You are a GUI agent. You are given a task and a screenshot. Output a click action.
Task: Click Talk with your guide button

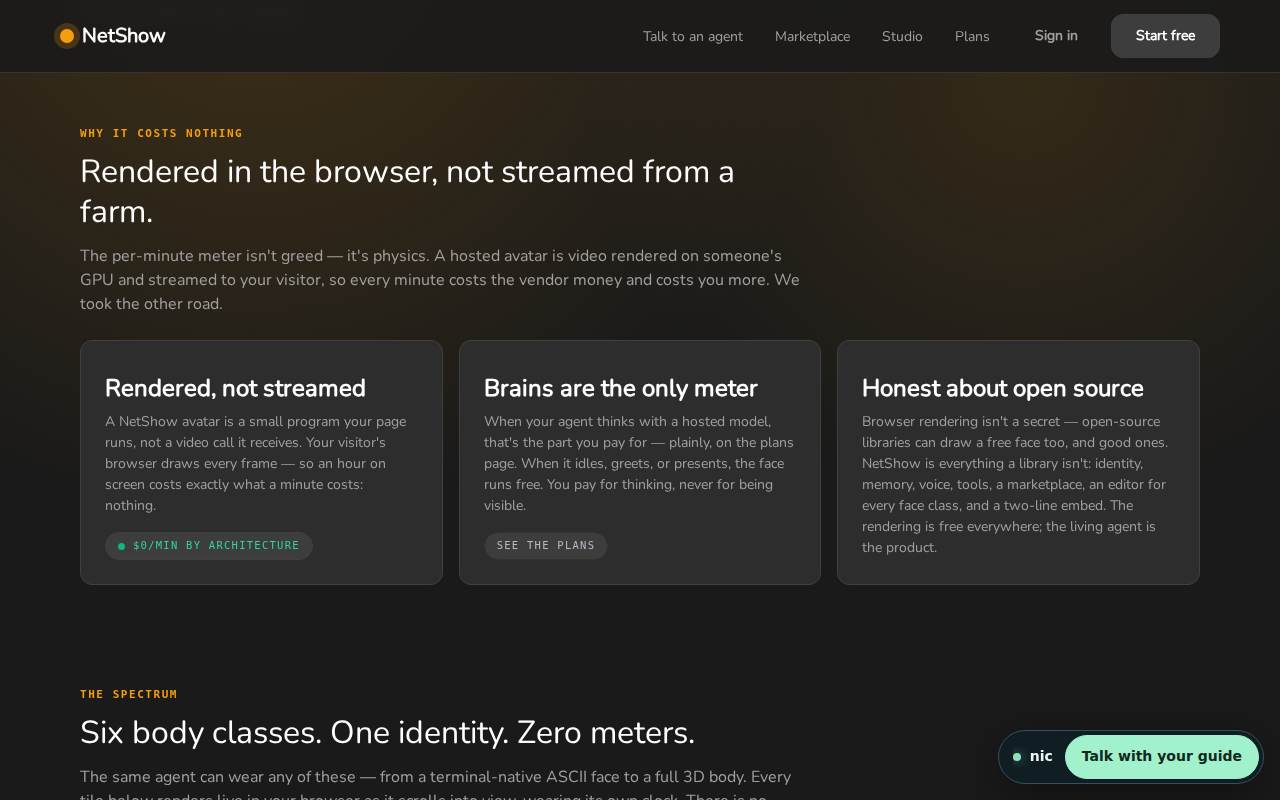click(1161, 756)
